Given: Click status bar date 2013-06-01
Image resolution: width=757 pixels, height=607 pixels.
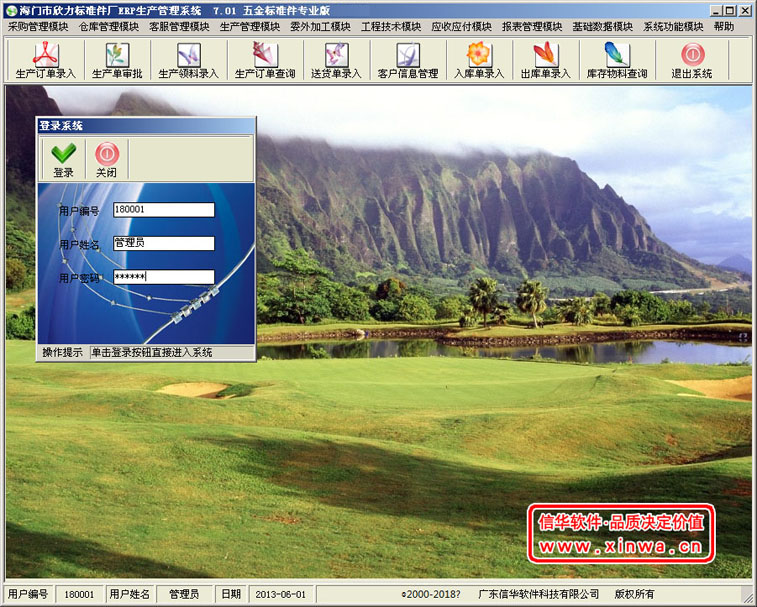Looking at the screenshot, I should (280, 594).
